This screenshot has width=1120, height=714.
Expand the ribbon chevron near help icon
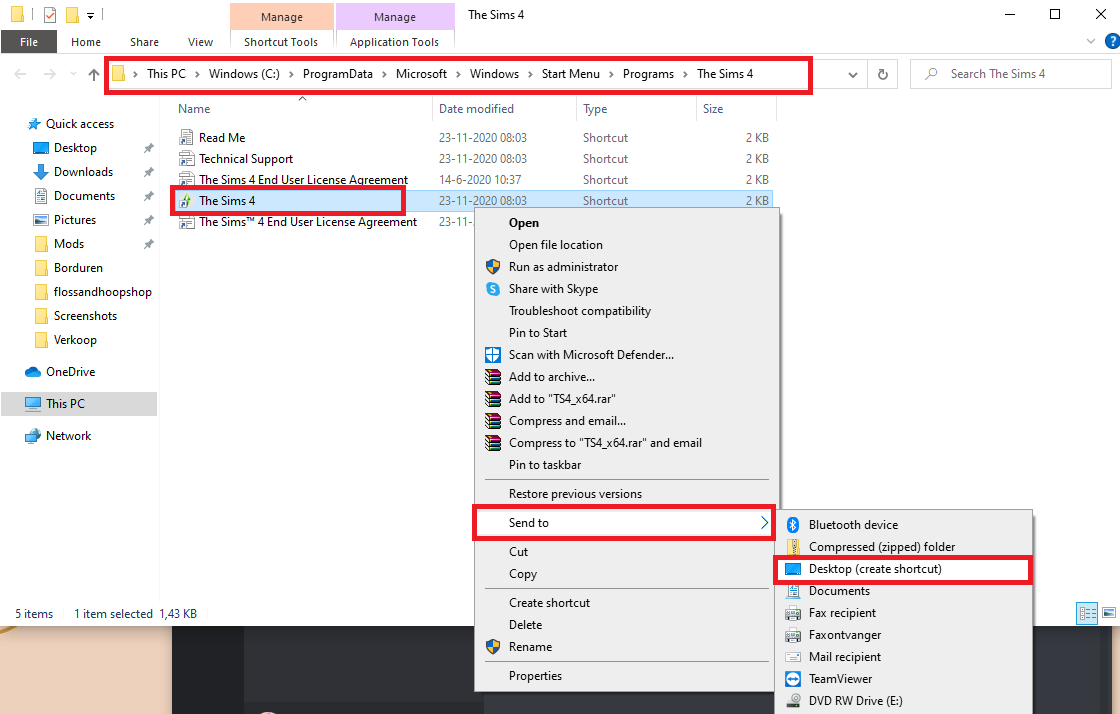click(x=1091, y=41)
